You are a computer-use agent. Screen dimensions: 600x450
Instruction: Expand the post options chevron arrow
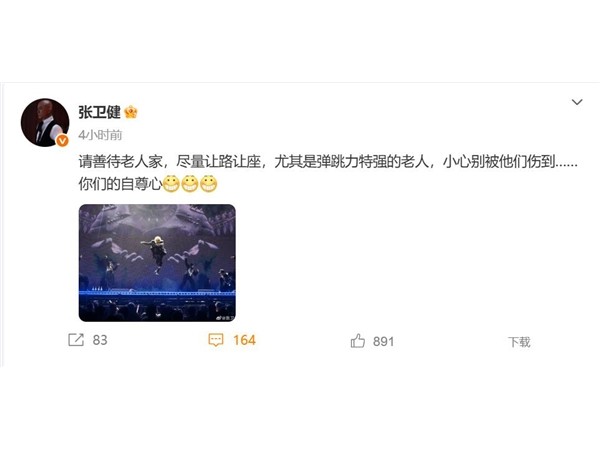577,102
